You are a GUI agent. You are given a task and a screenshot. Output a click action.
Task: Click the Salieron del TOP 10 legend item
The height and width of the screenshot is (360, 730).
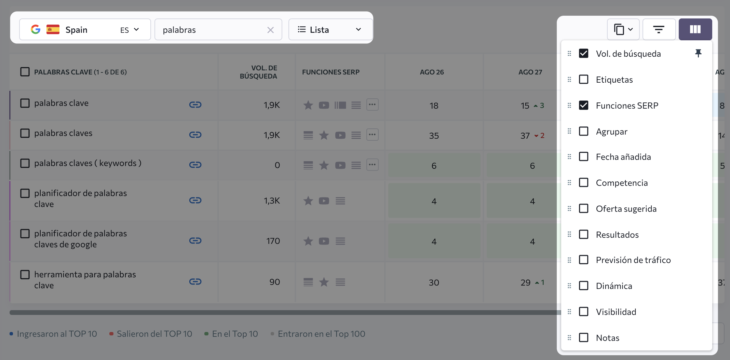[151, 334]
